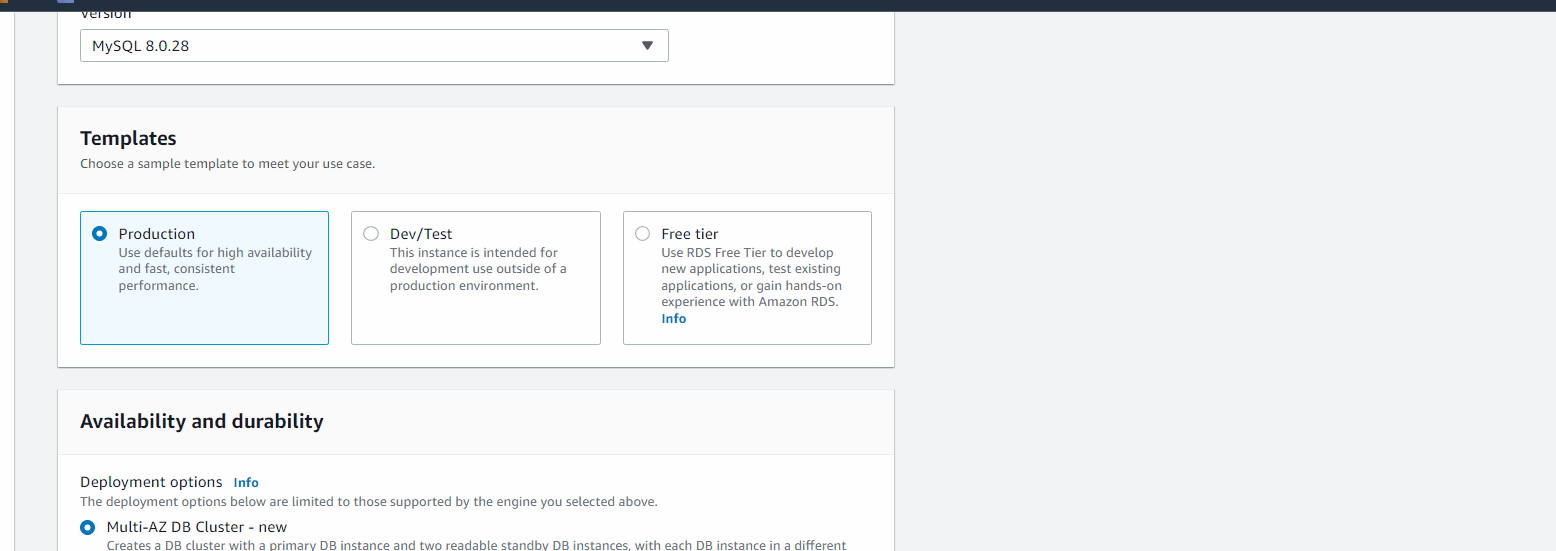Click 'Choose a sample template' description text
The image size is (1556, 551).
click(x=228, y=163)
